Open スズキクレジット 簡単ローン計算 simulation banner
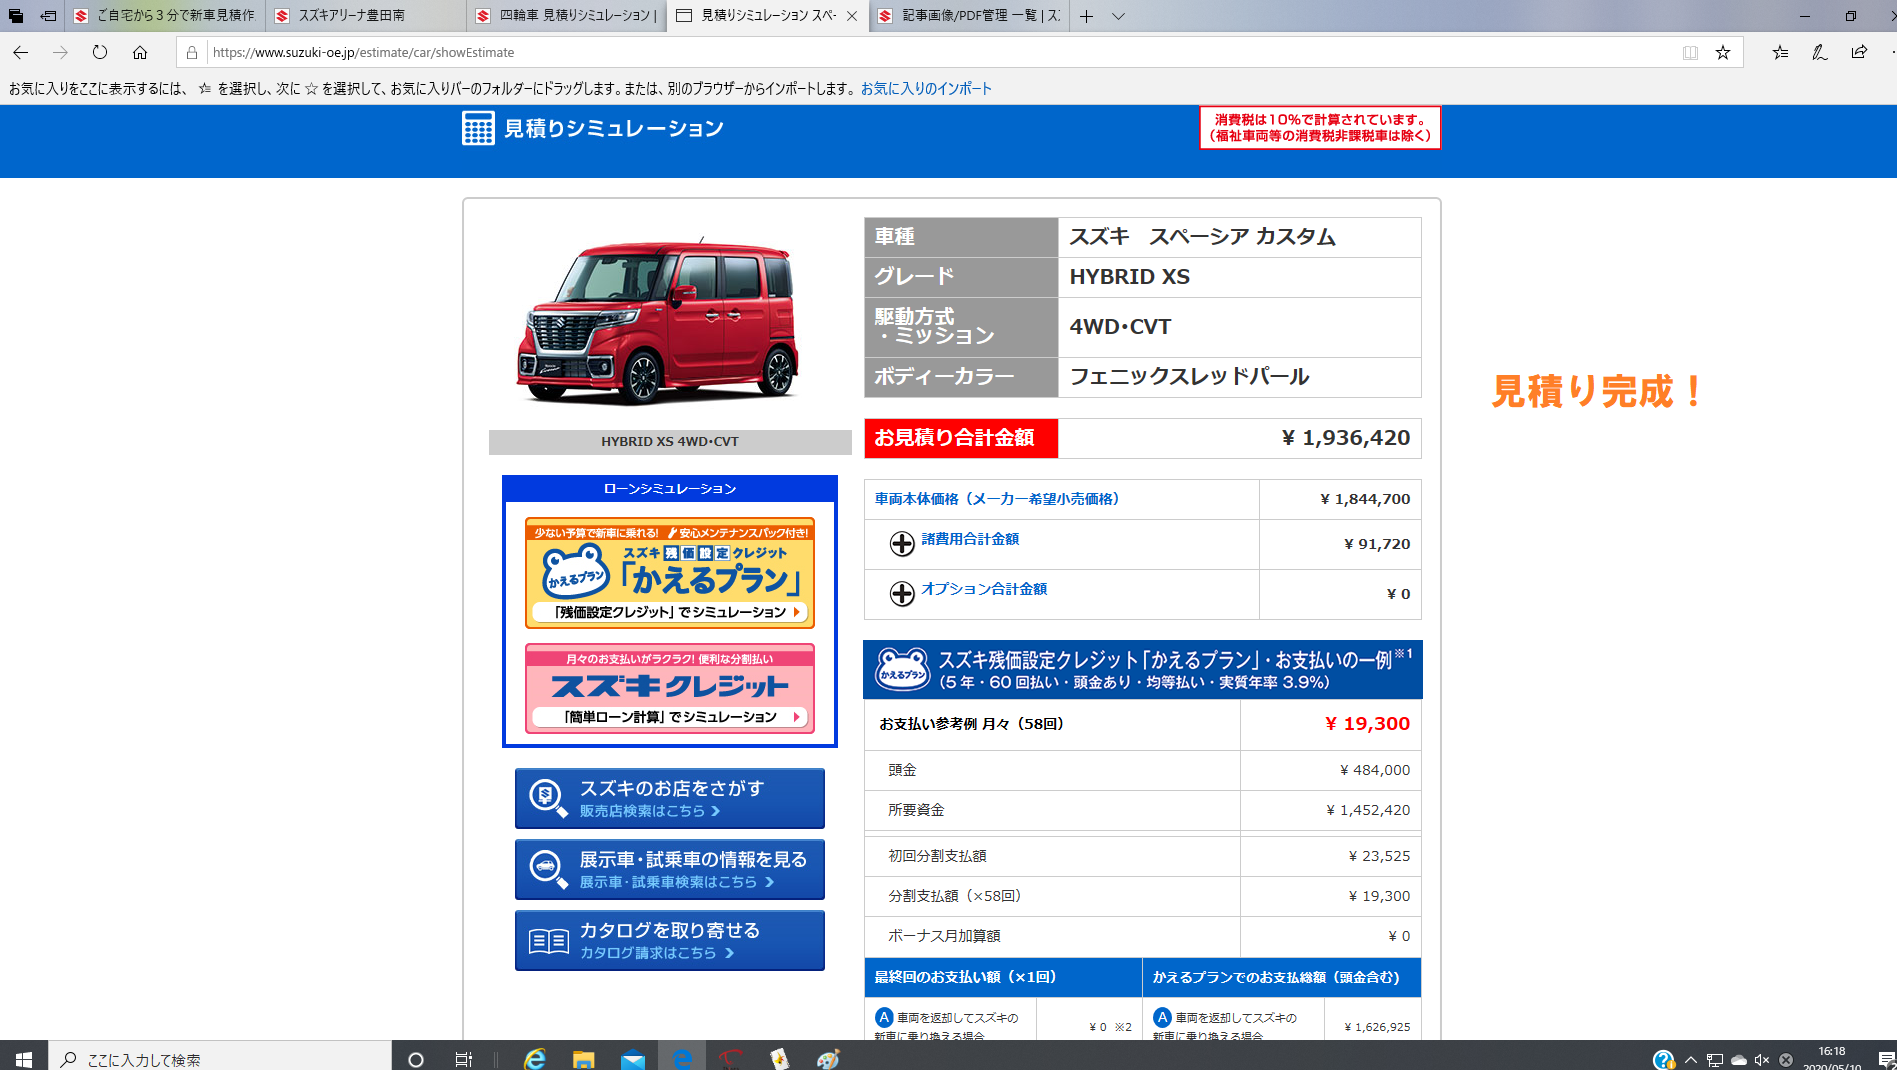Image resolution: width=1897 pixels, height=1070 pixels. point(670,689)
